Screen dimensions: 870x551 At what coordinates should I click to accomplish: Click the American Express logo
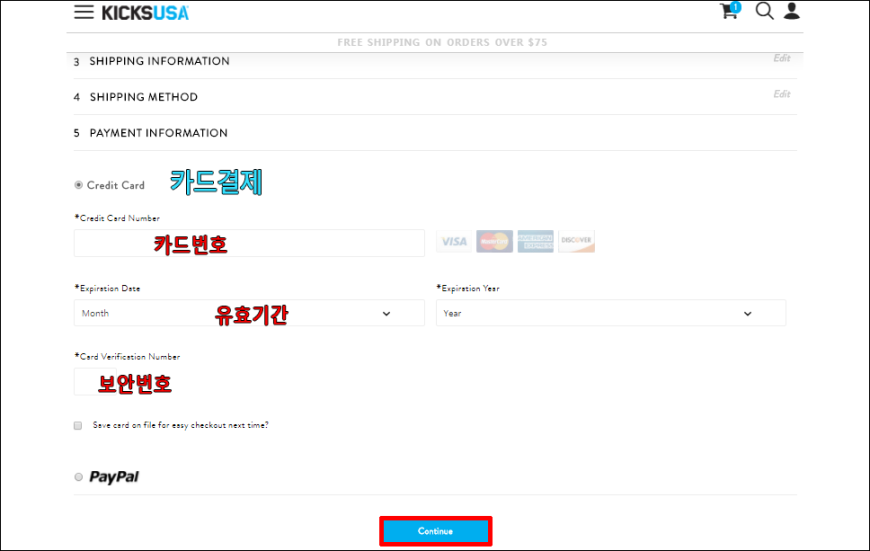coord(535,241)
